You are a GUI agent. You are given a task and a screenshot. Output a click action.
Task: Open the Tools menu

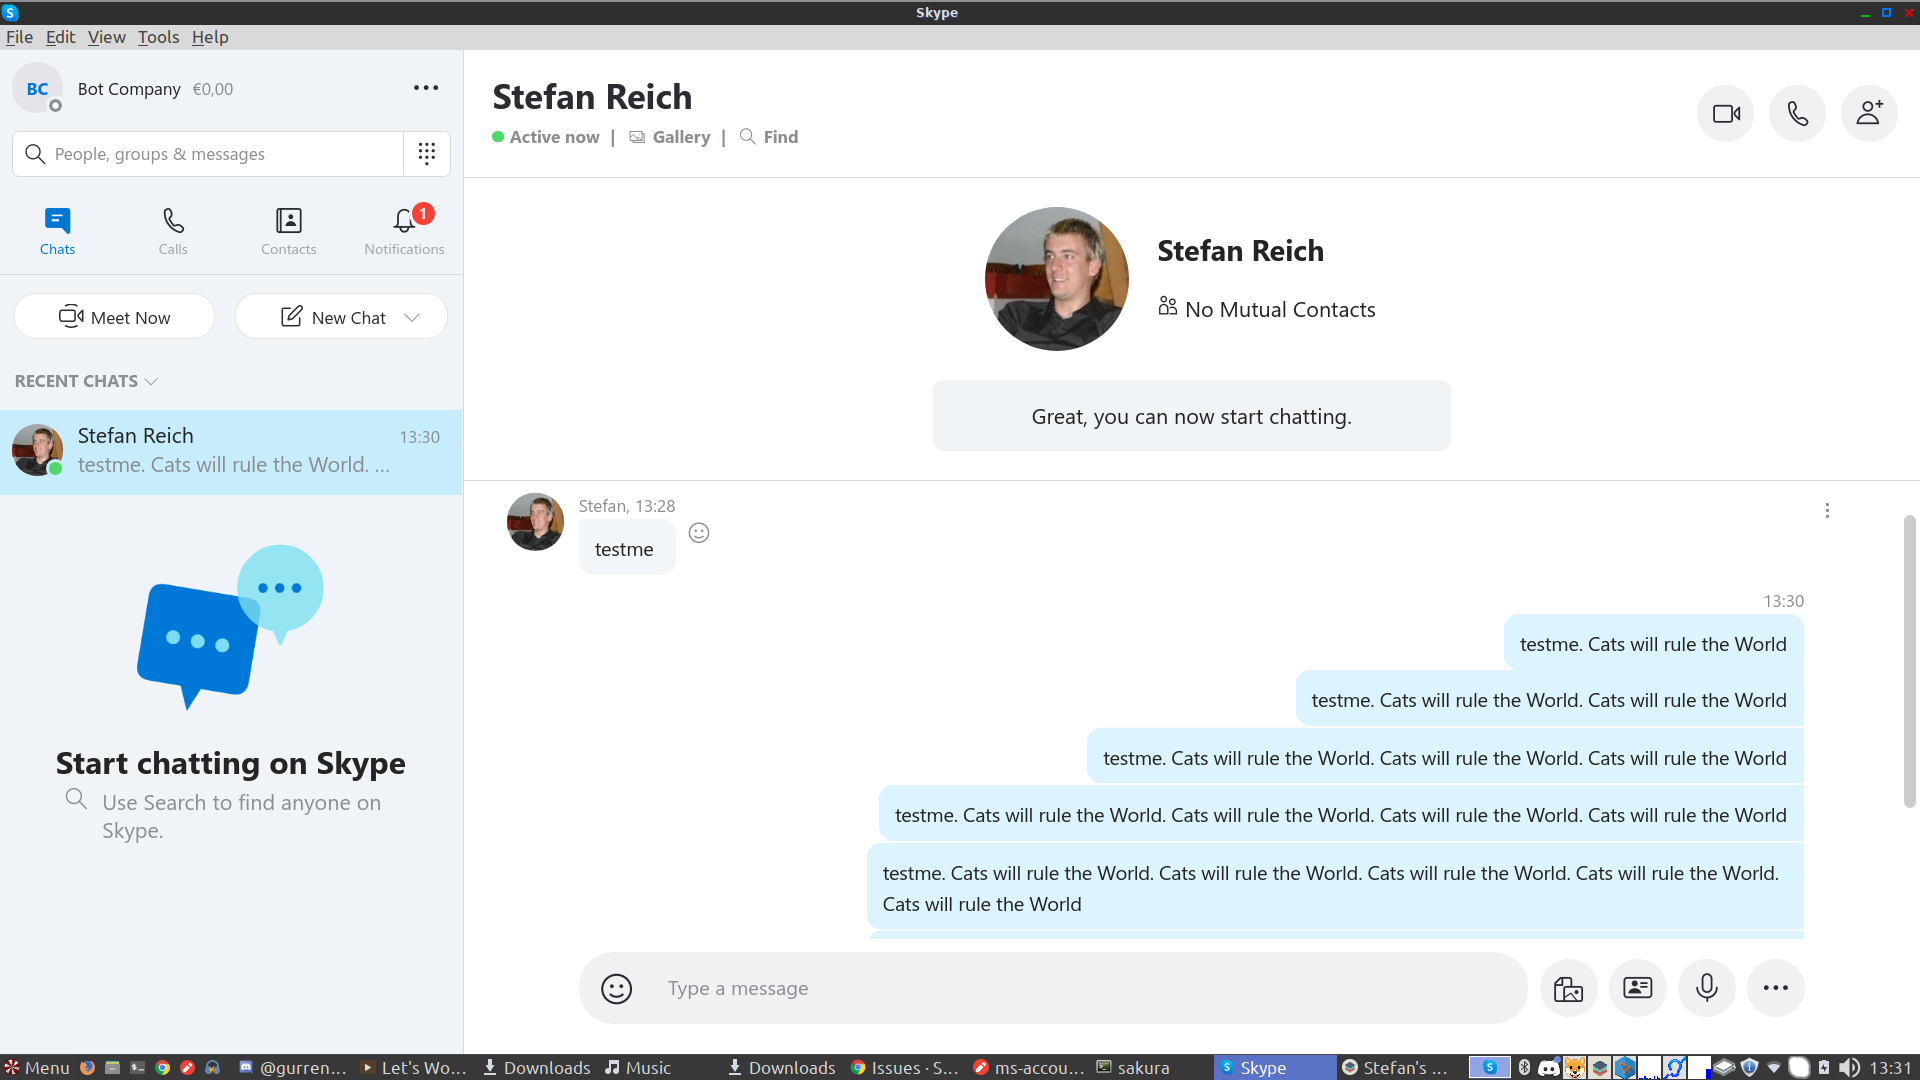point(158,37)
